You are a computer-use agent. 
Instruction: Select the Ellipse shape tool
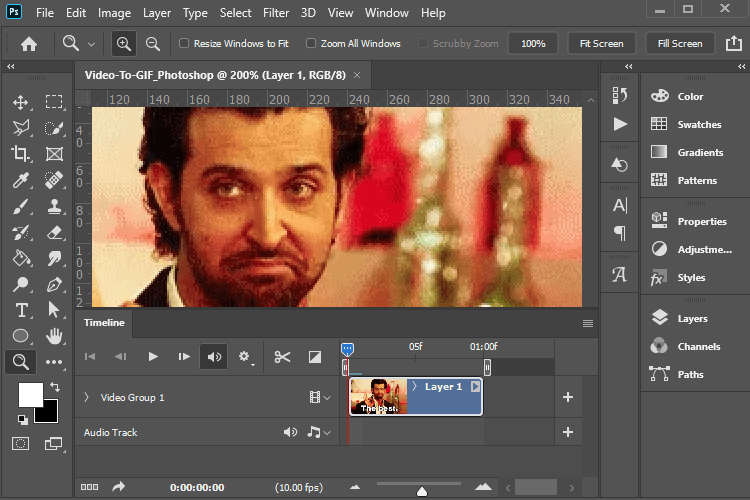point(21,336)
